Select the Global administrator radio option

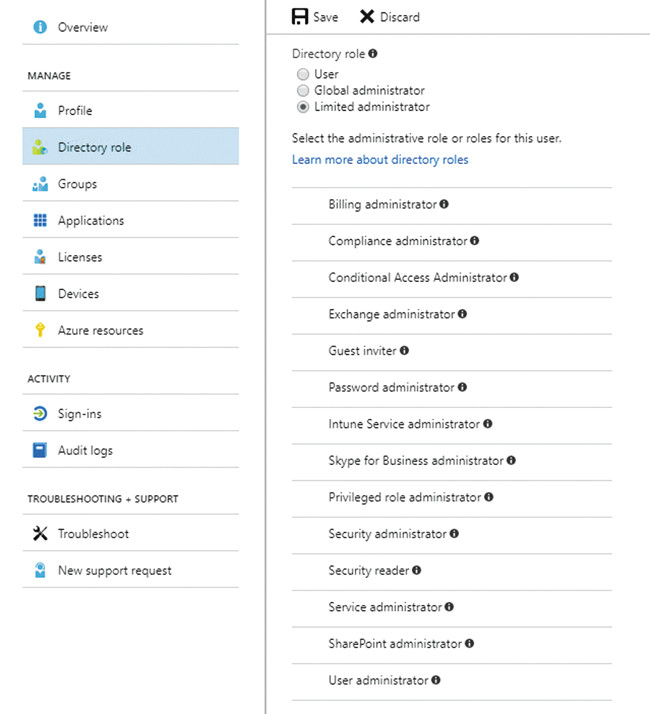303,90
